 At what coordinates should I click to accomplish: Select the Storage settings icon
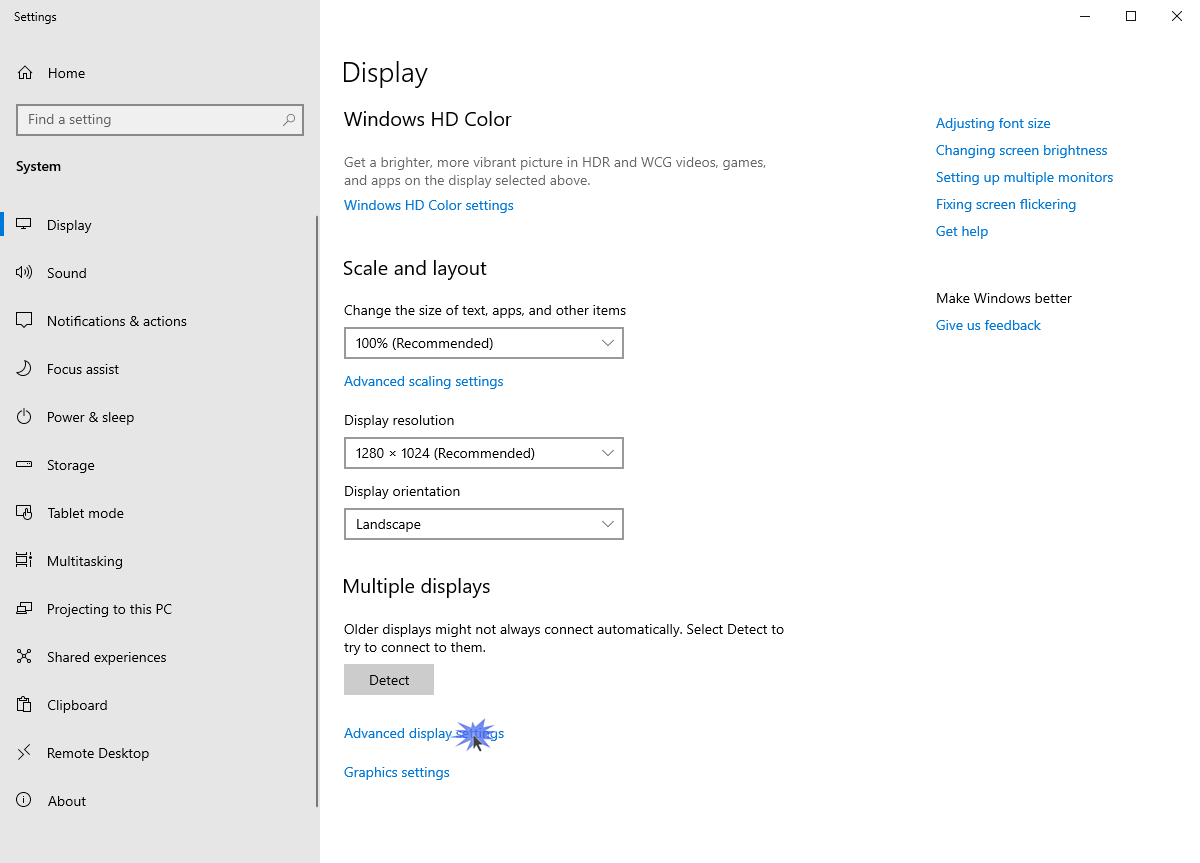point(24,464)
